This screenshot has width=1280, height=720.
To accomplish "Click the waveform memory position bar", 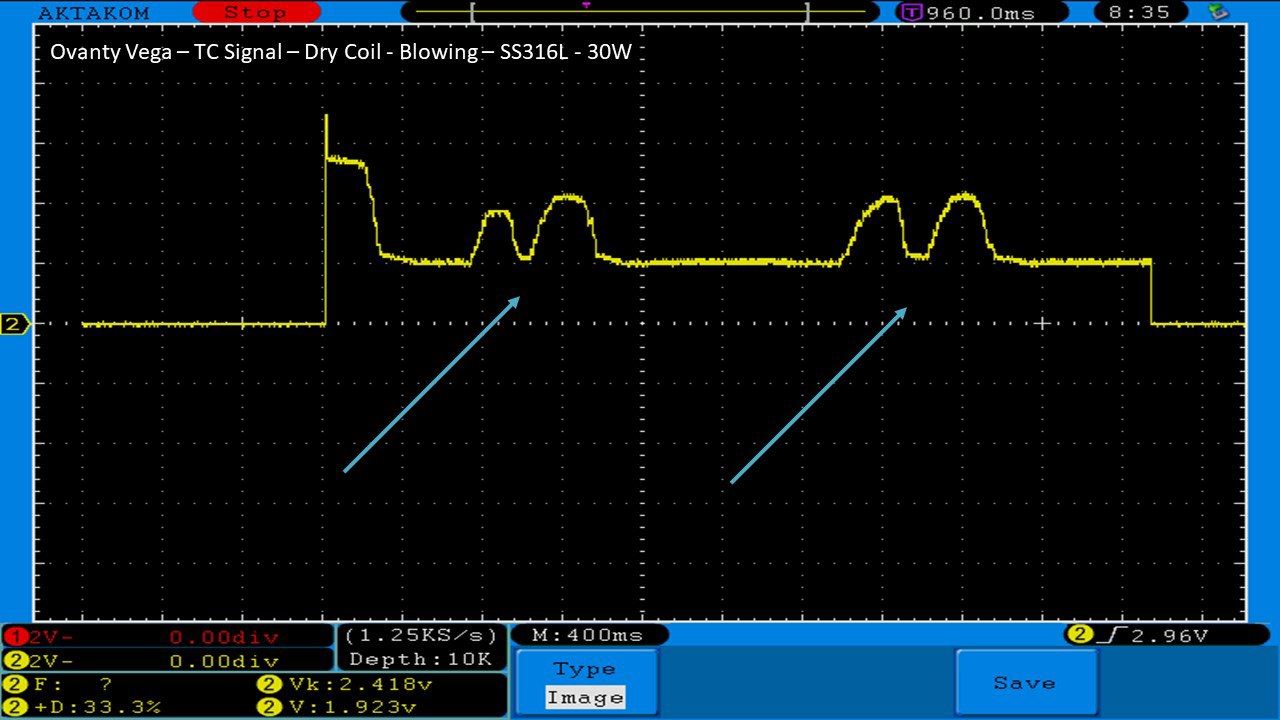I will [x=638, y=13].
